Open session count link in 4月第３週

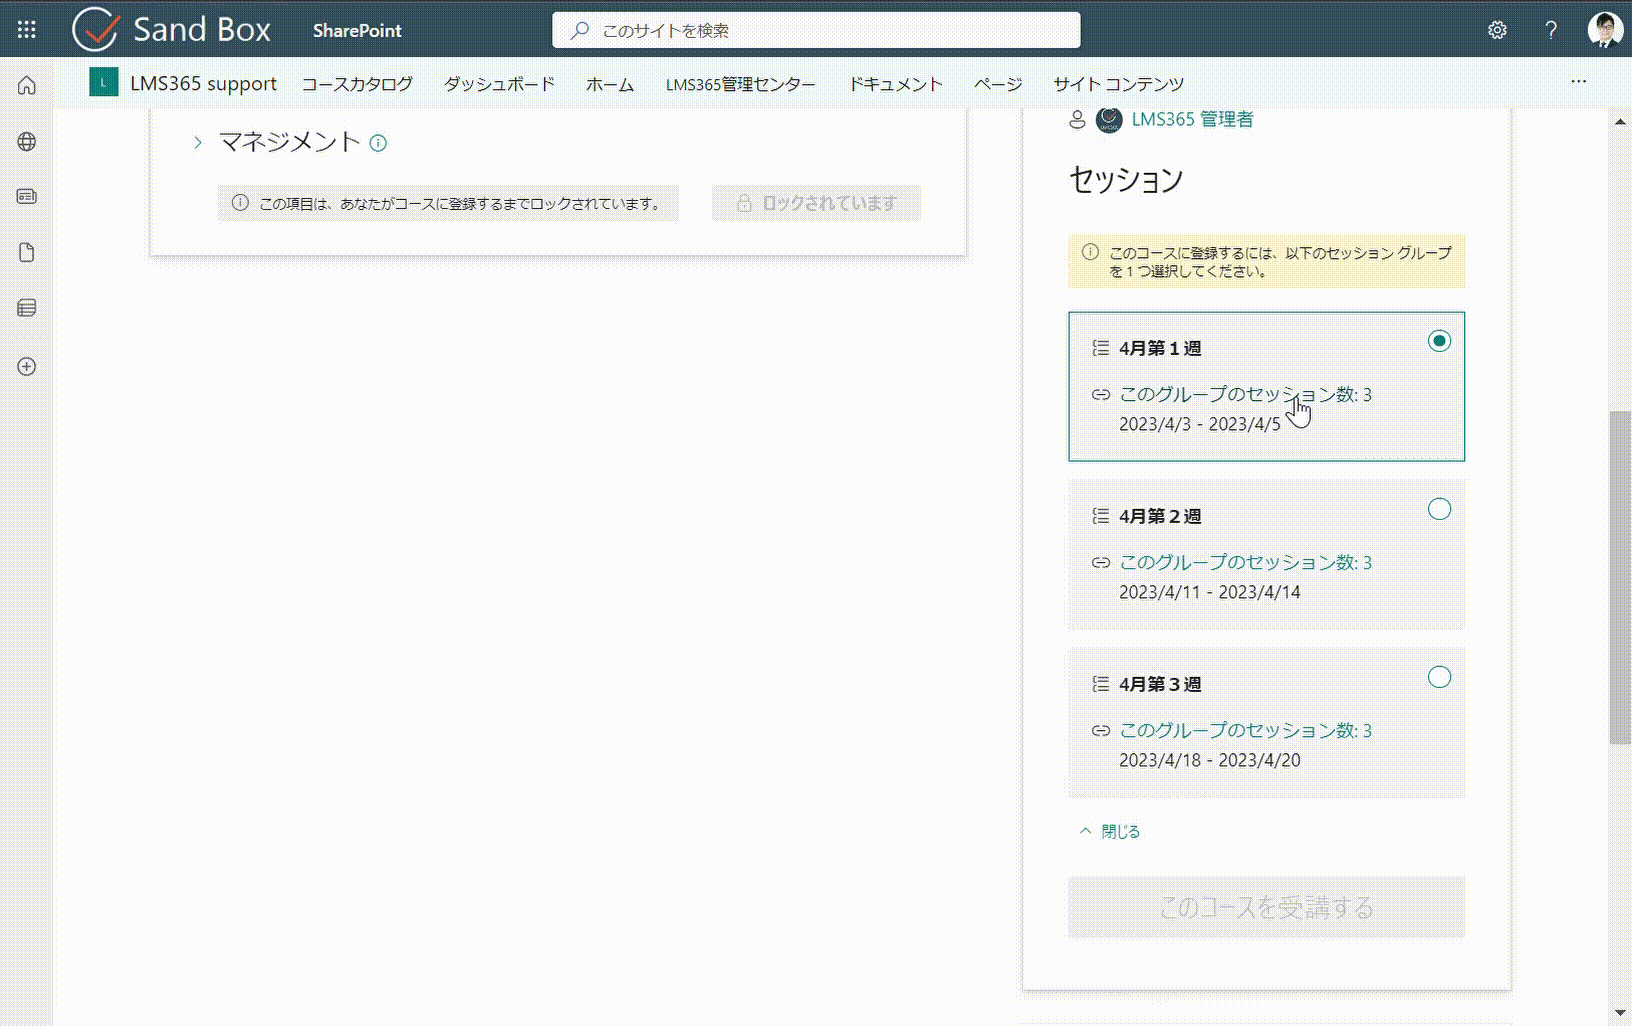[1245, 731]
